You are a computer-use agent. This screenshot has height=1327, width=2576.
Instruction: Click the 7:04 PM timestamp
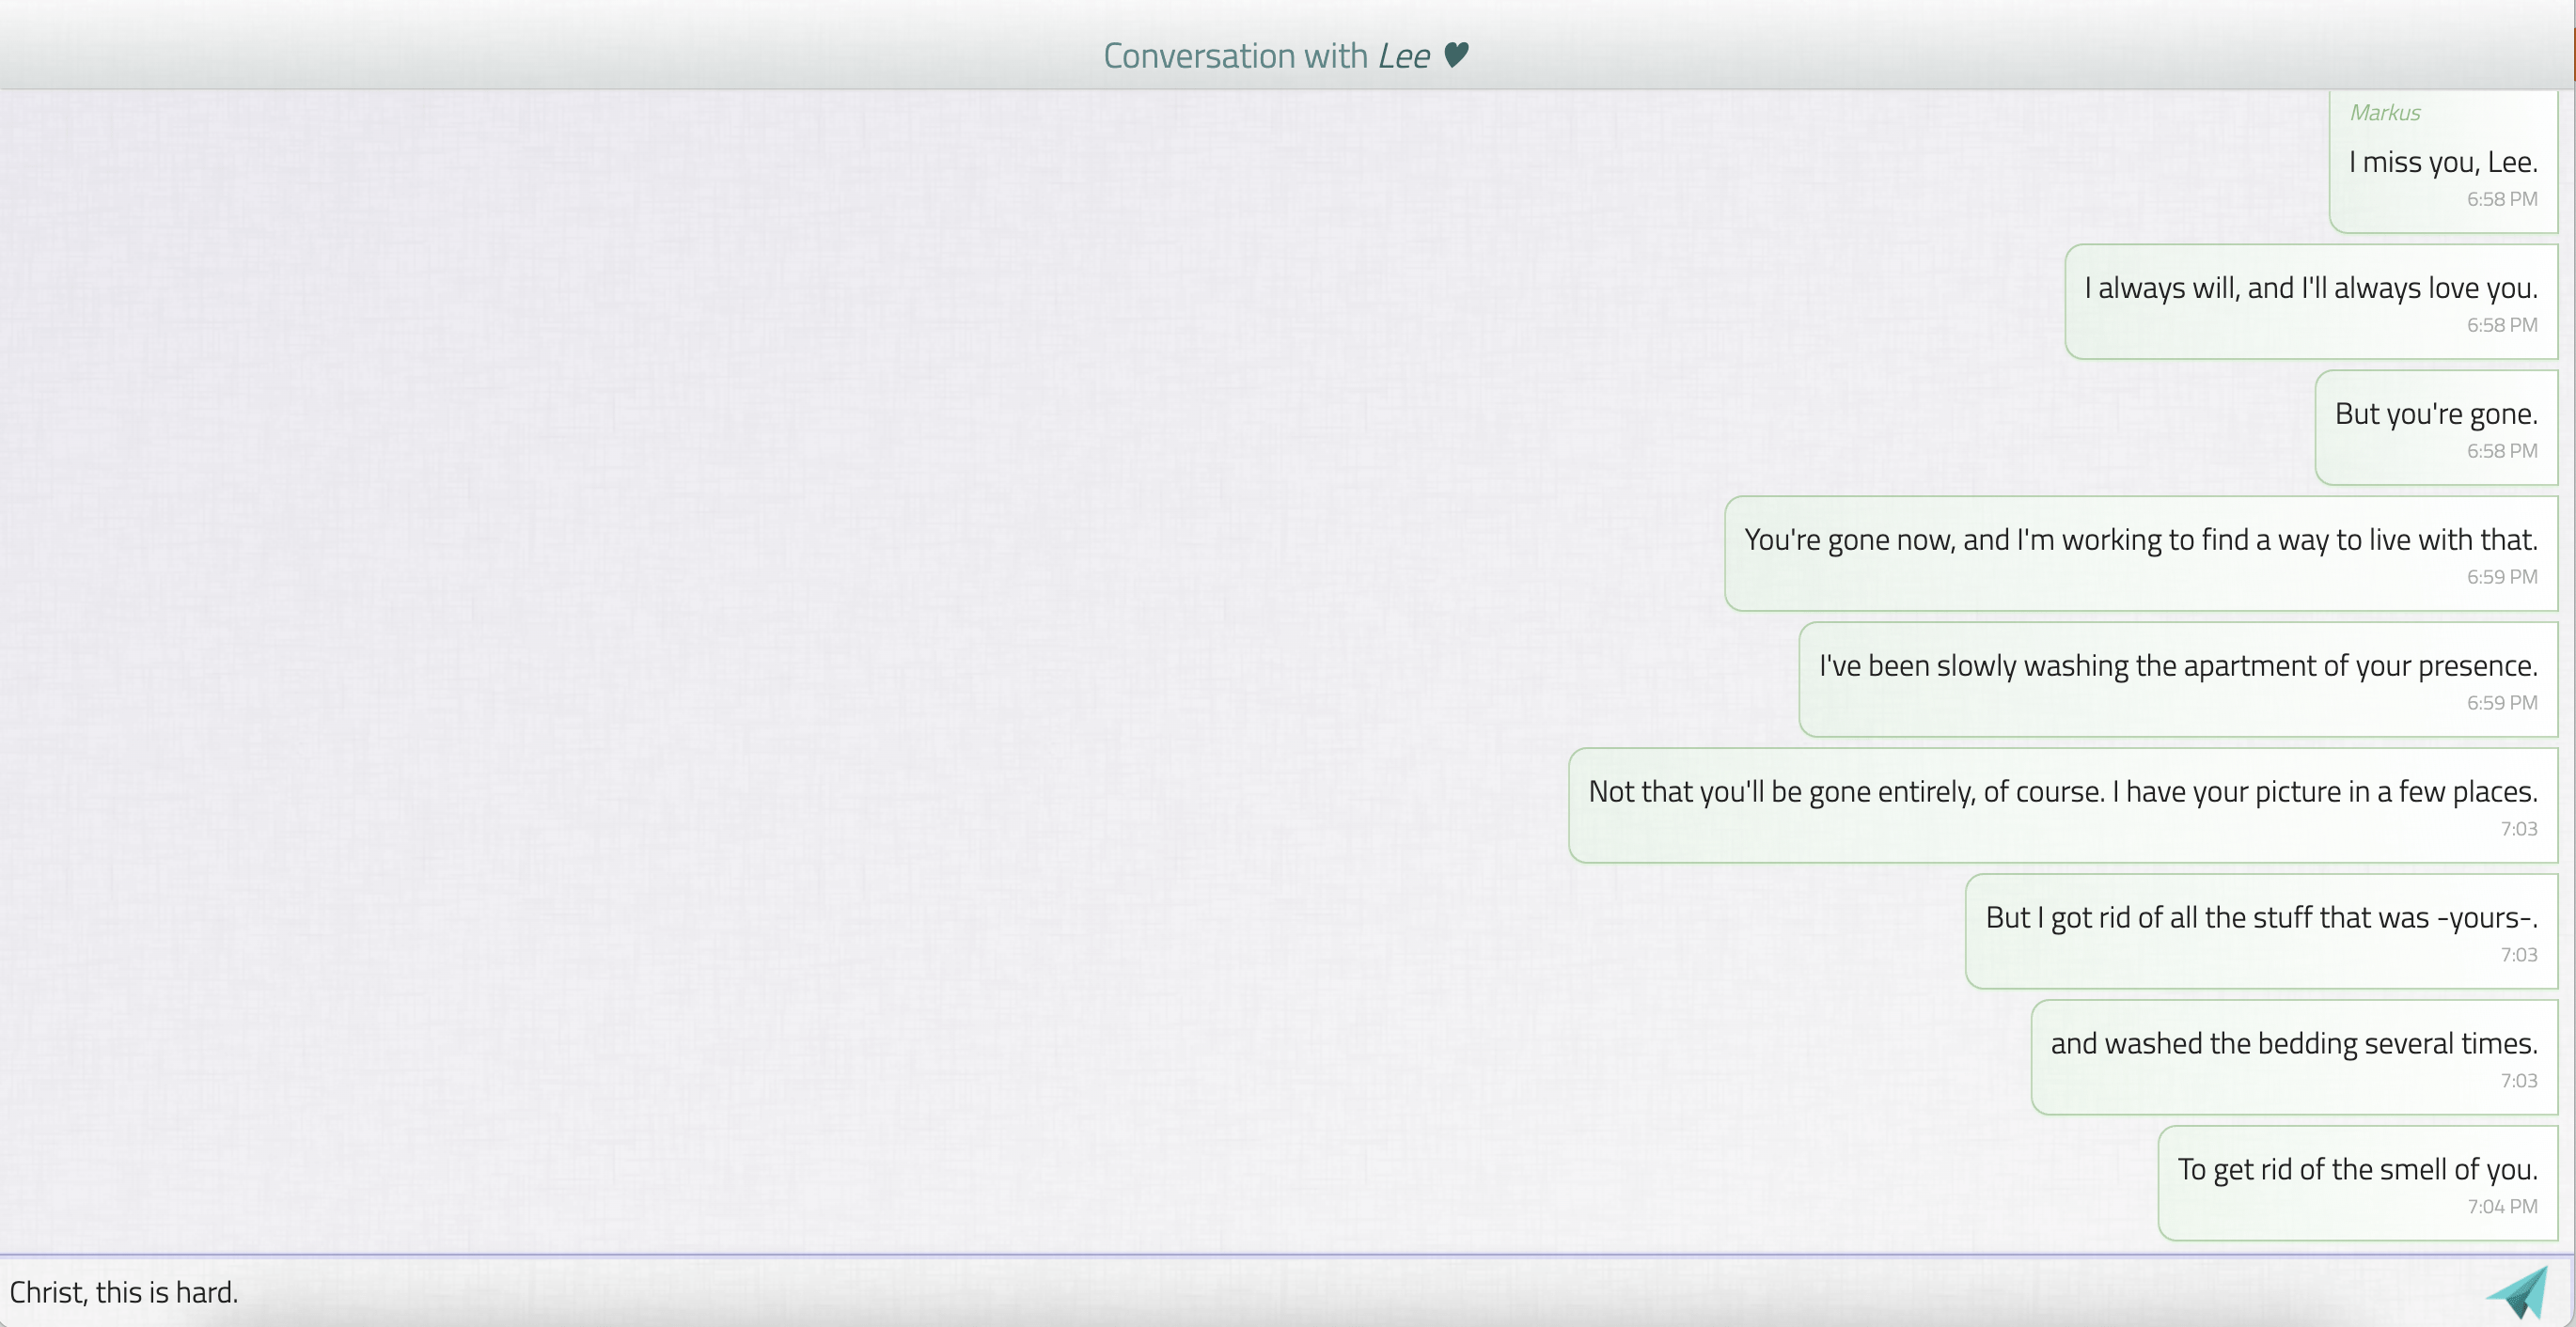tap(2502, 1206)
